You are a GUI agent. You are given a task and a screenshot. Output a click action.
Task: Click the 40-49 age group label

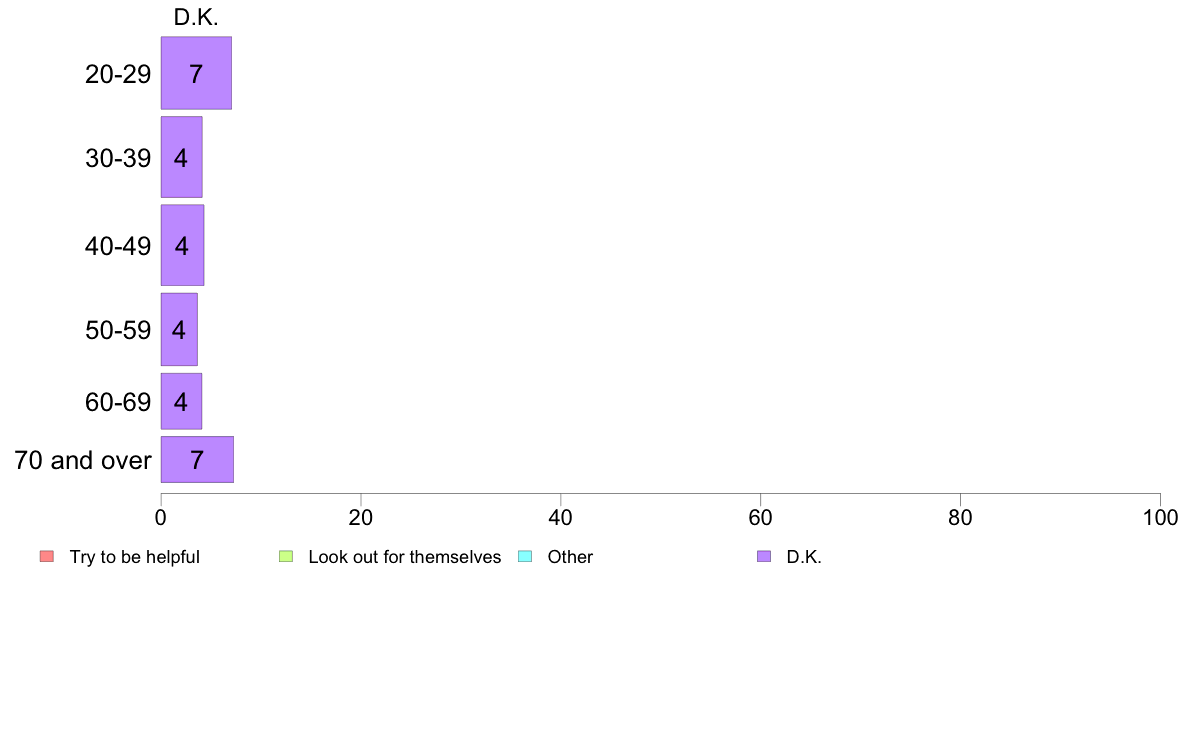point(118,246)
